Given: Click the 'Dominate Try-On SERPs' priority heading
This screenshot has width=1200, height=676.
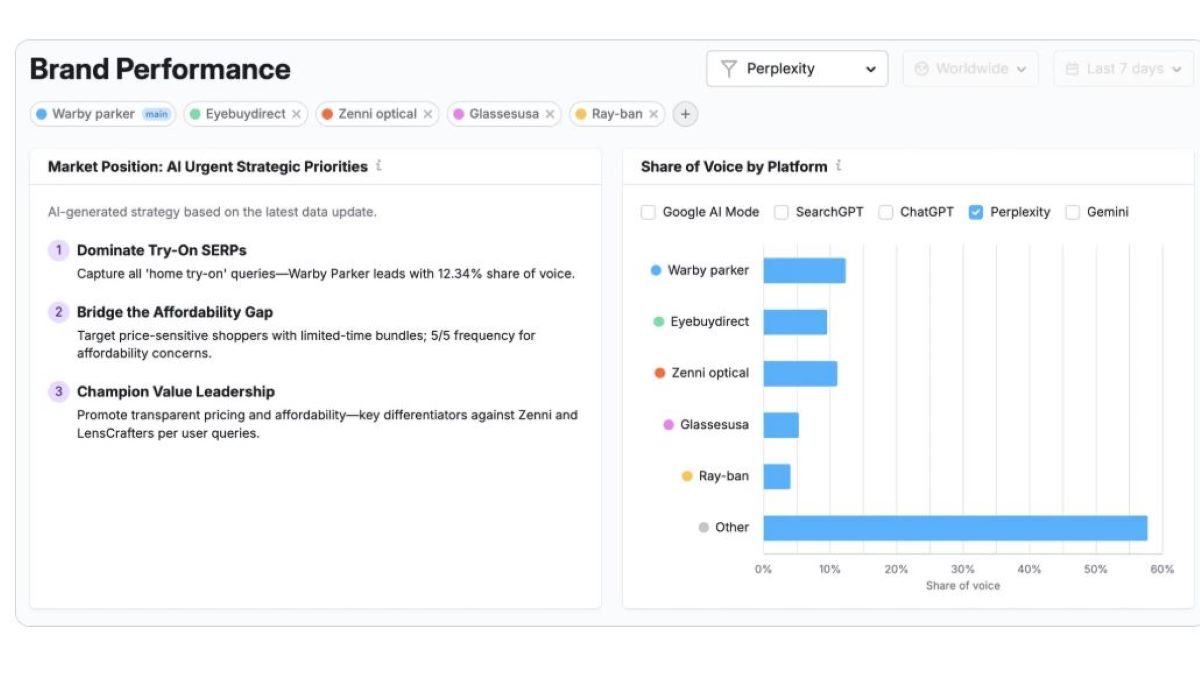Looking at the screenshot, I should pos(161,250).
